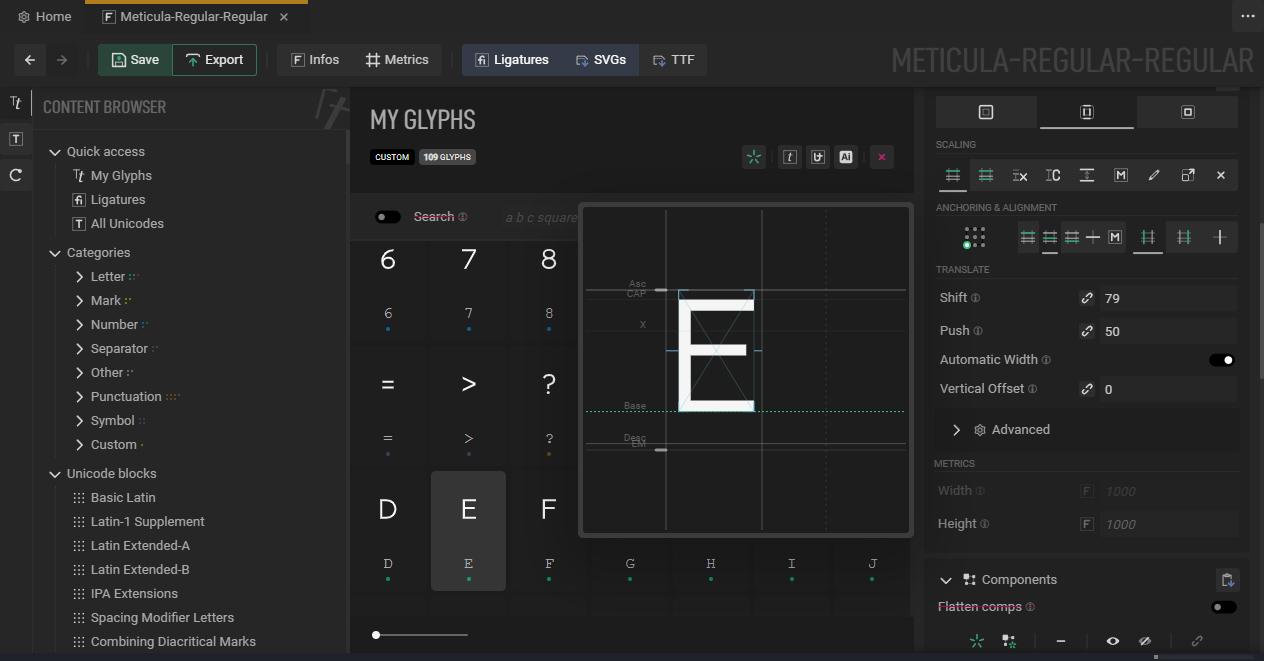Click the back arrow in the toolbar

tap(30, 60)
